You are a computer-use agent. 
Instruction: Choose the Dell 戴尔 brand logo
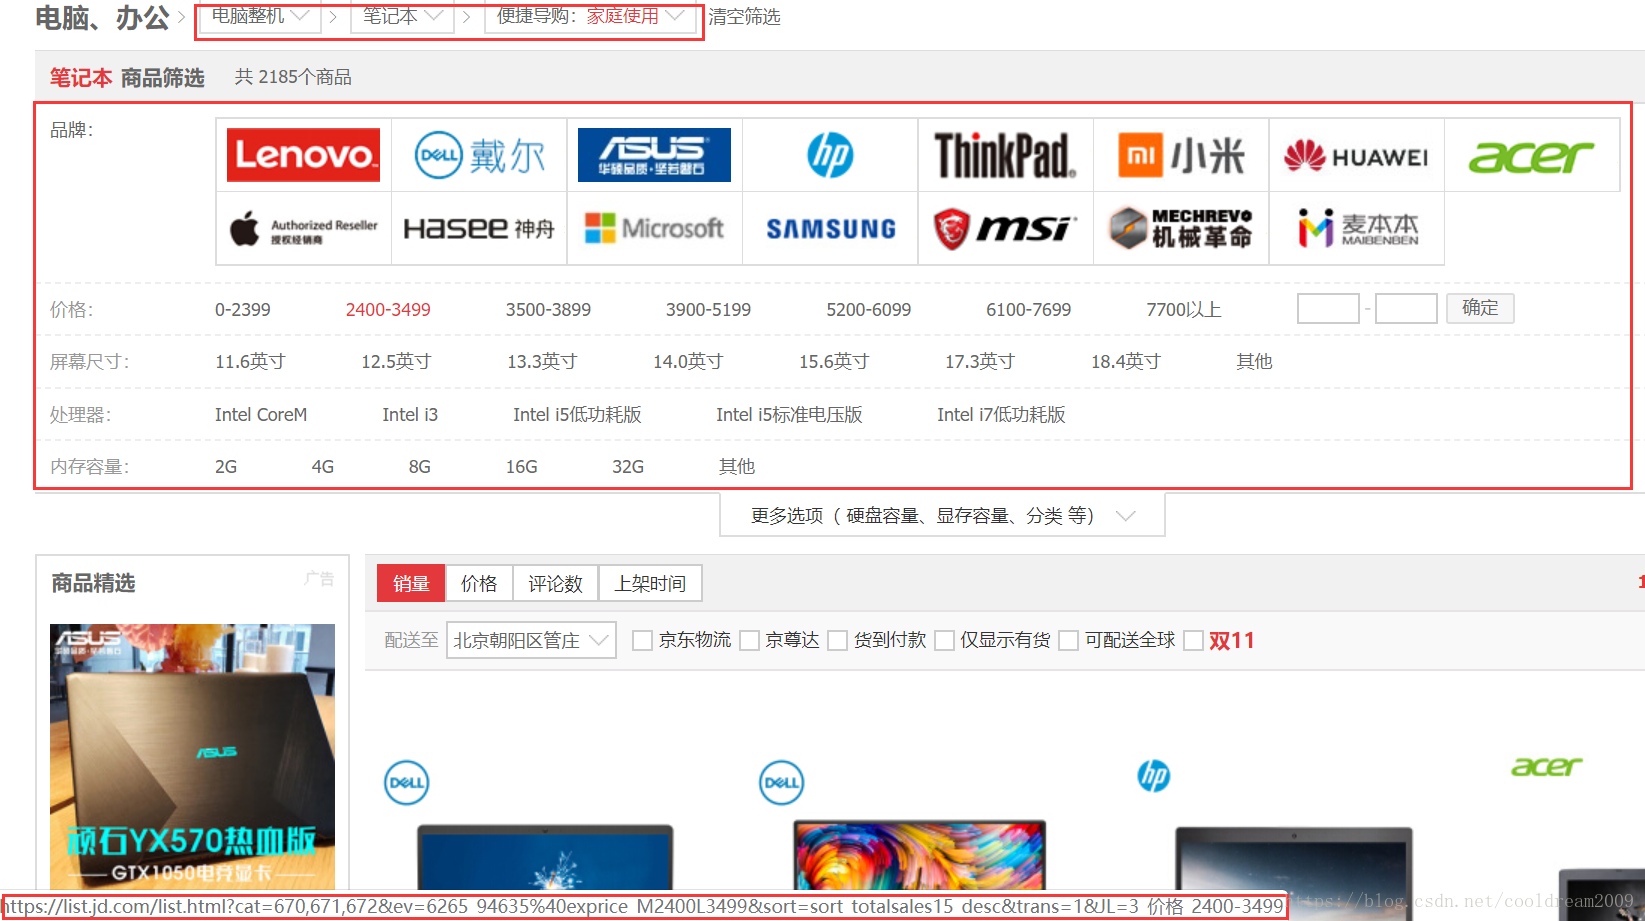(x=479, y=155)
